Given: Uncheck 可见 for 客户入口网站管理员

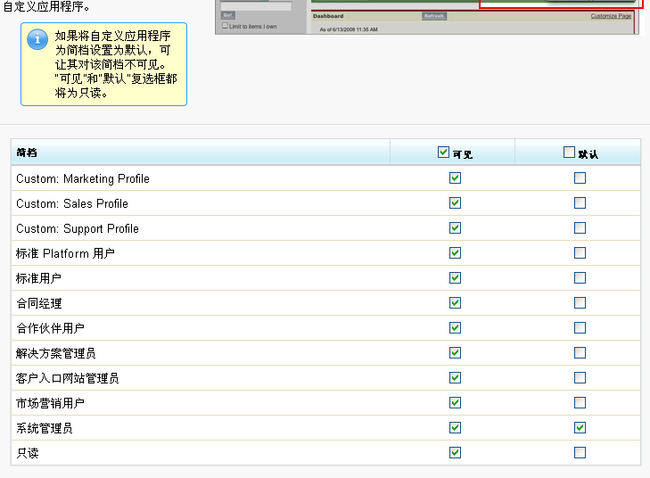Looking at the screenshot, I should 455,378.
